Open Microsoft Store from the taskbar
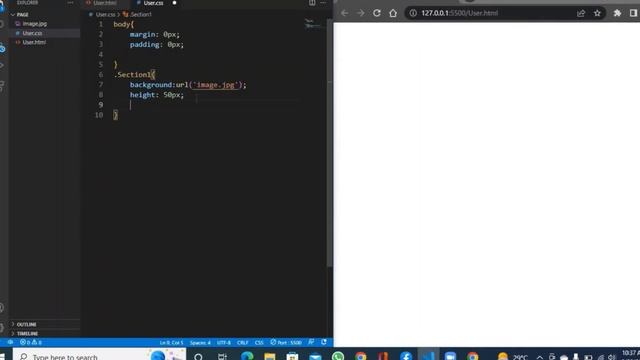The height and width of the screenshot is (360, 640). 292,356
